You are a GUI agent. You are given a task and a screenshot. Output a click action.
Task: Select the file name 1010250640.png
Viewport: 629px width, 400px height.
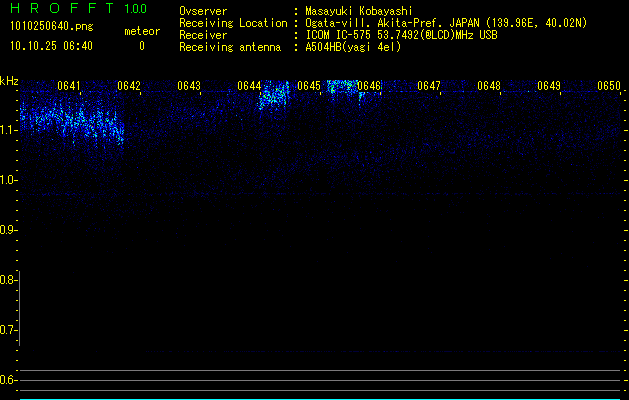pyautogui.click(x=52, y=27)
